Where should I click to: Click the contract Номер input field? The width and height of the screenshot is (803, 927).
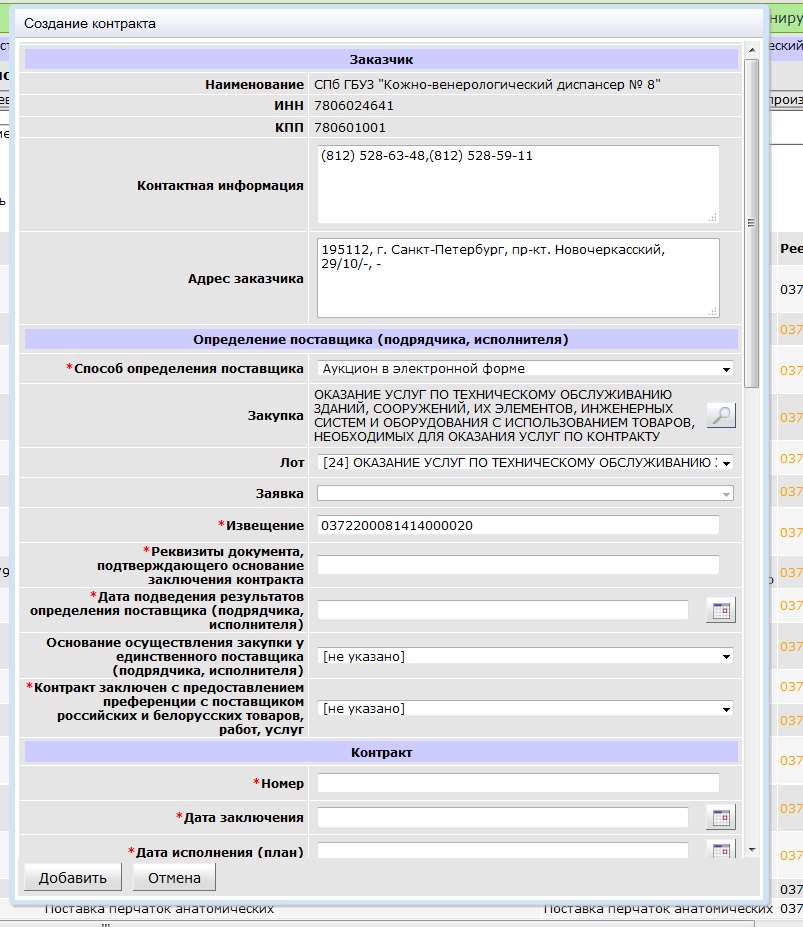(x=518, y=783)
